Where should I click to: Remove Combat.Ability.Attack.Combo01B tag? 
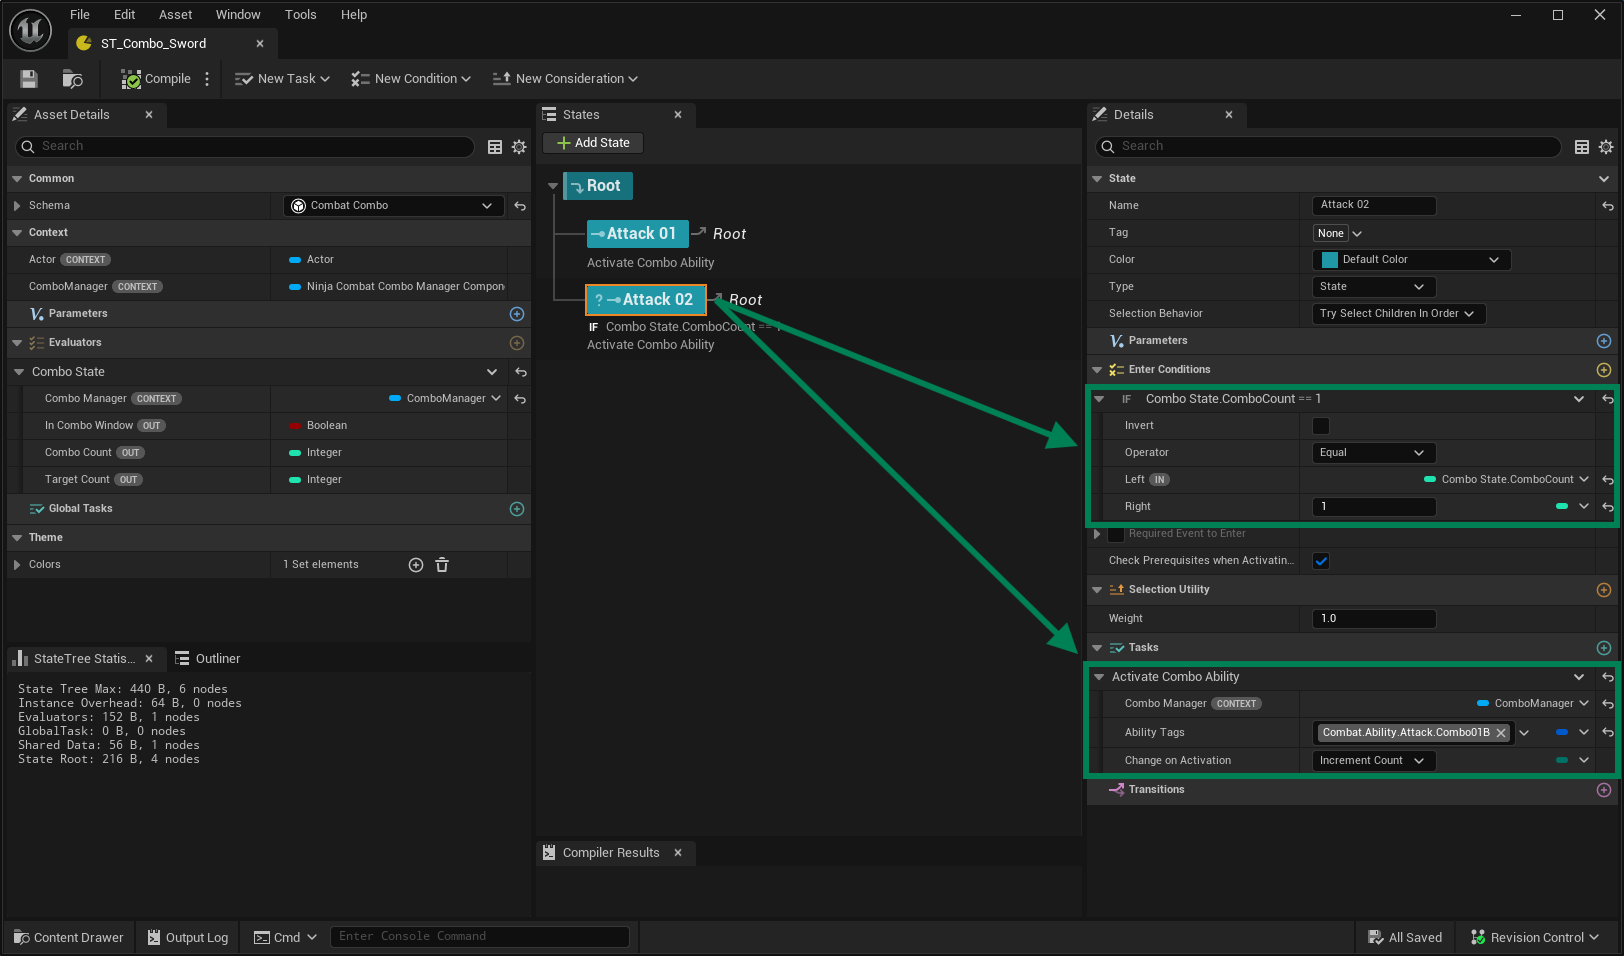point(1501,733)
